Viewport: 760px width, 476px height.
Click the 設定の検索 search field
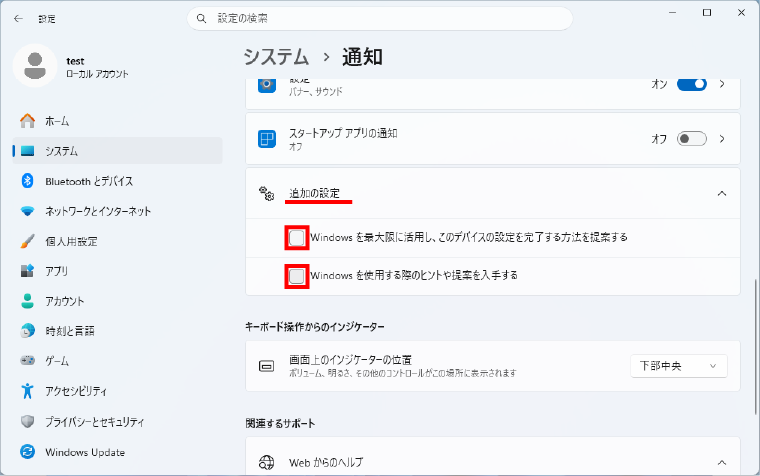[380, 18]
